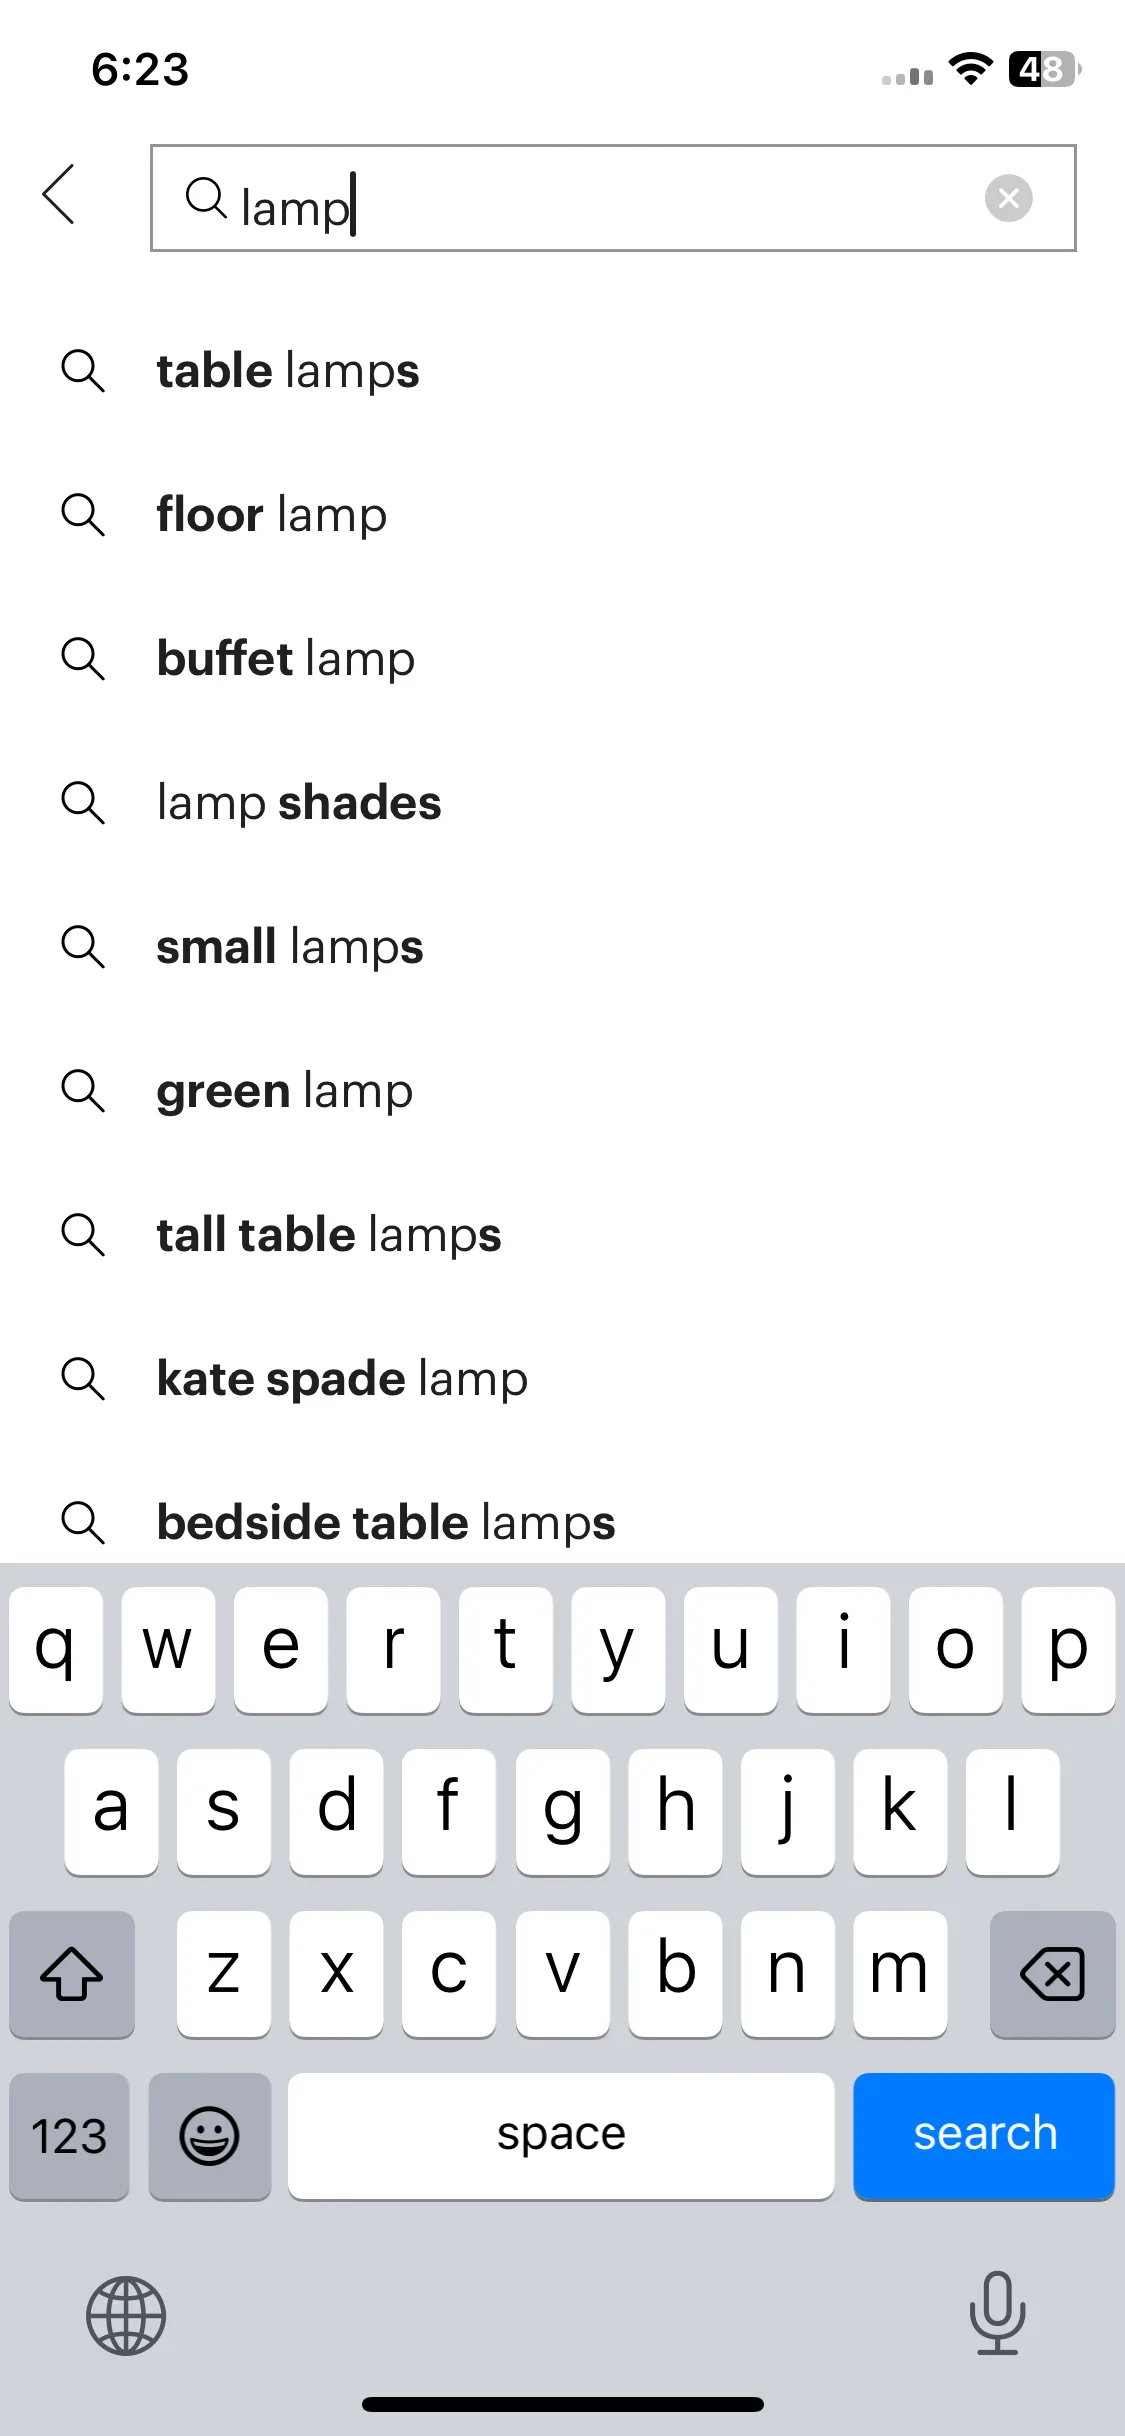Tap the backspace delete key
Screen dimensions: 1125x2436
click(1052, 1974)
